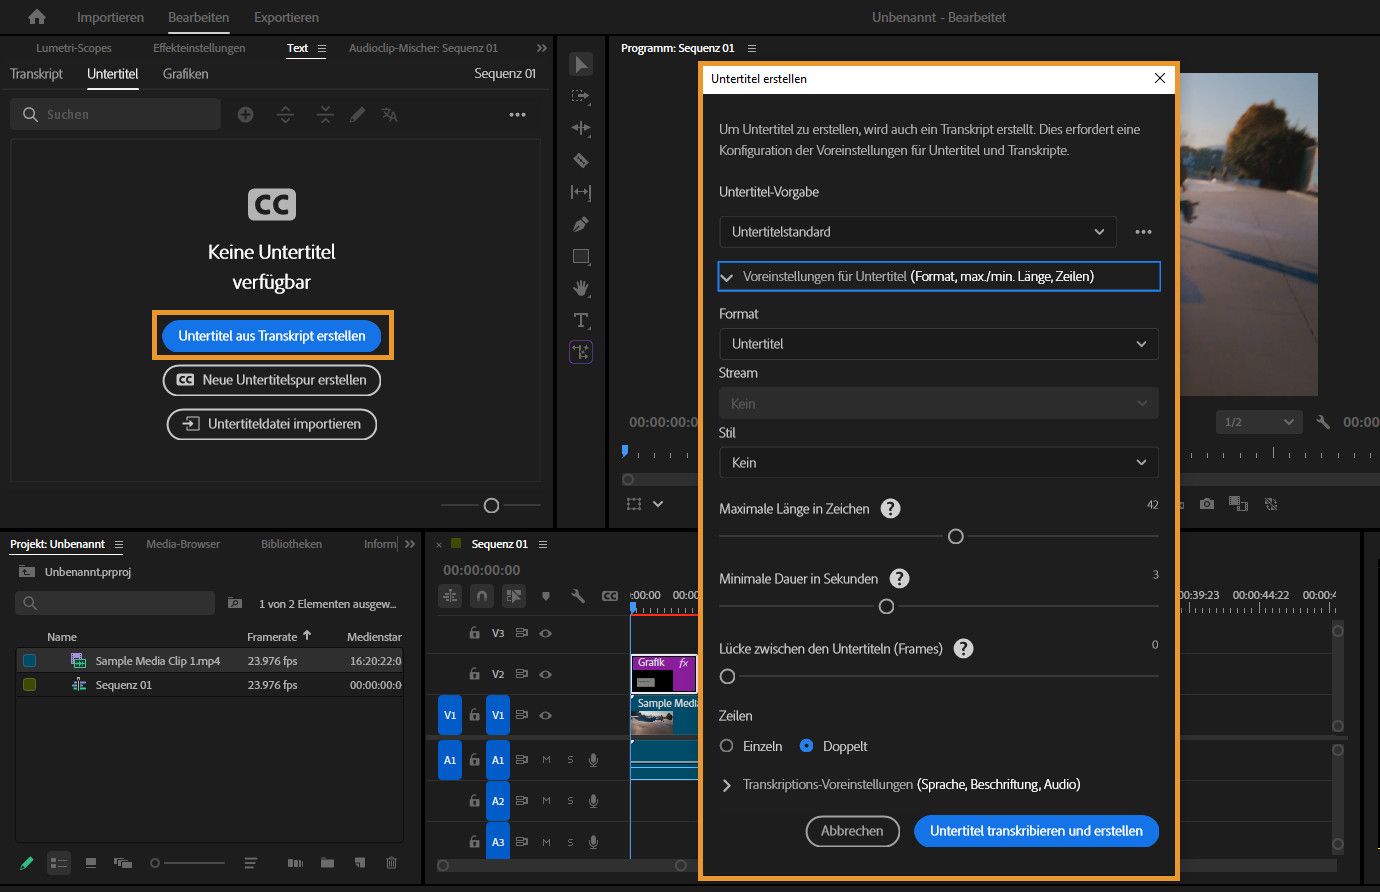Select the Pen tool in toolbar
Viewport: 1380px width, 892px height.
[x=581, y=224]
